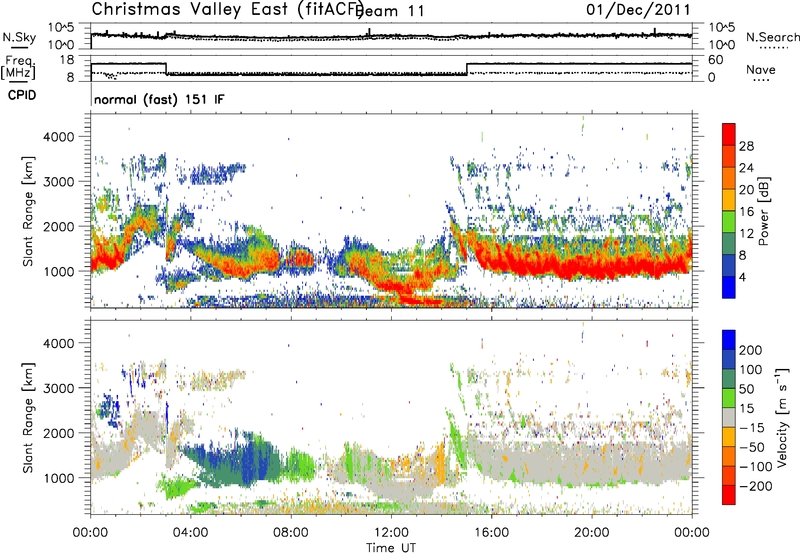800x554 pixels.
Task: Click the N.Sky legend label
Action: (x=19, y=37)
